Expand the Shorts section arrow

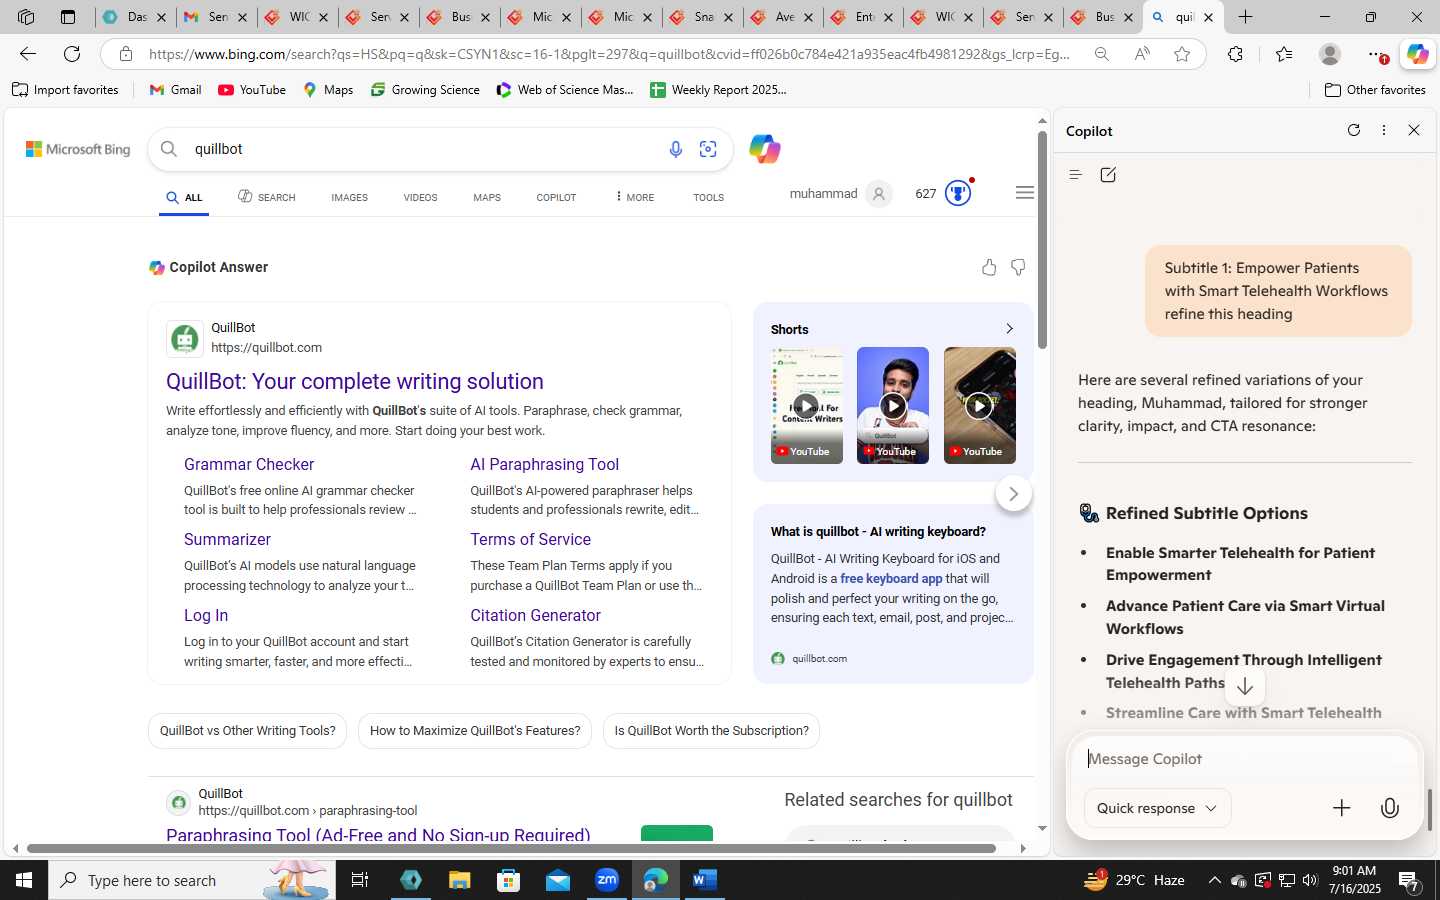(x=1009, y=329)
